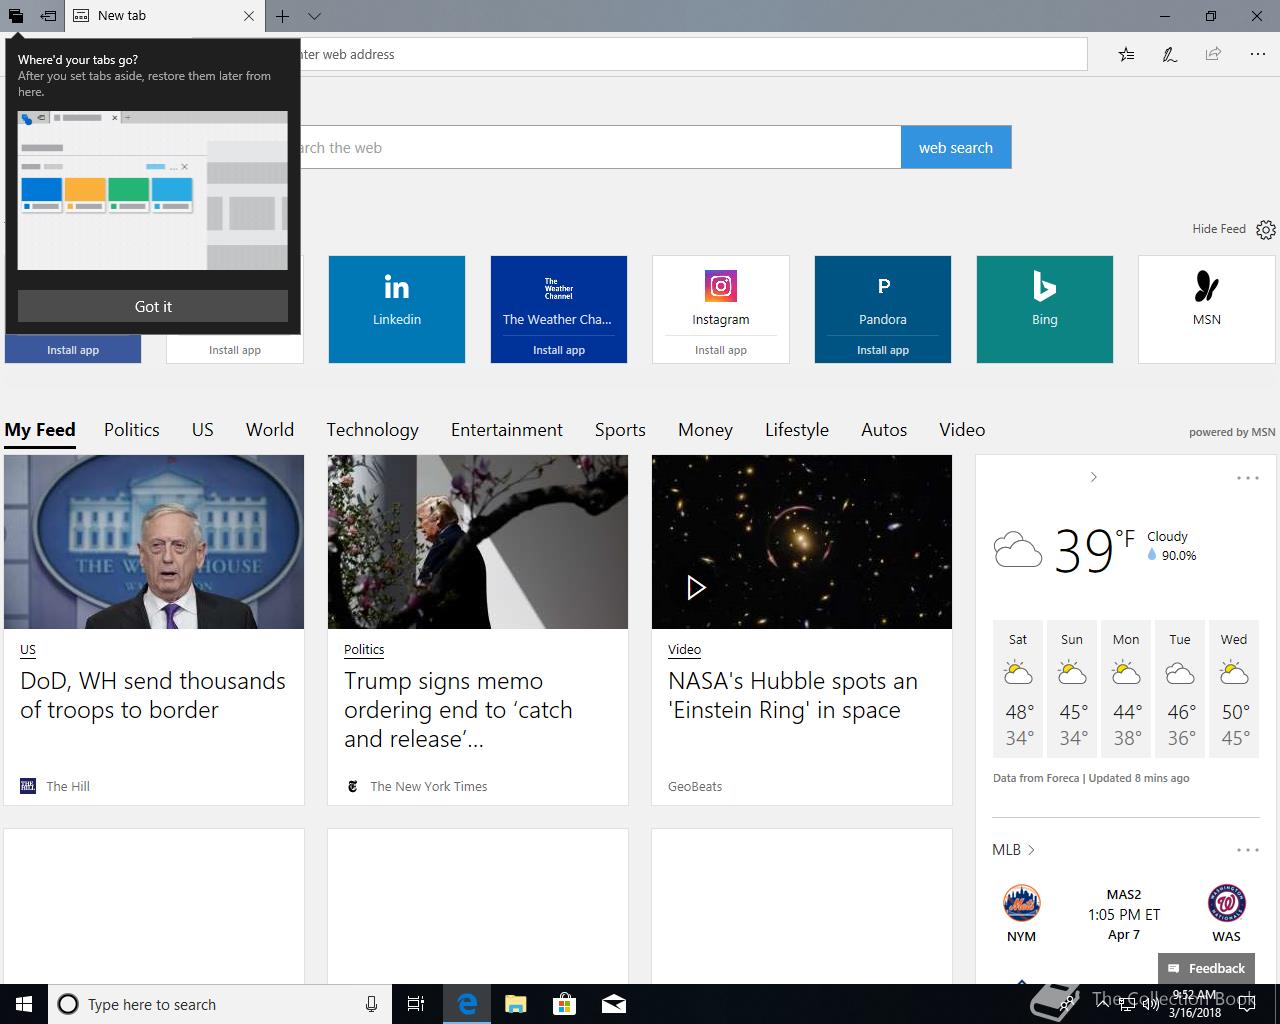Select Wednesday forecast in weather card

pos(1234,690)
